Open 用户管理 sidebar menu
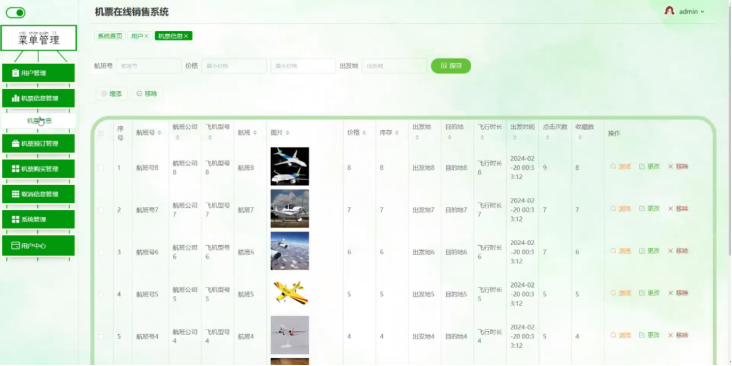Image resolution: width=732 pixels, height=366 pixels. (x=38, y=73)
